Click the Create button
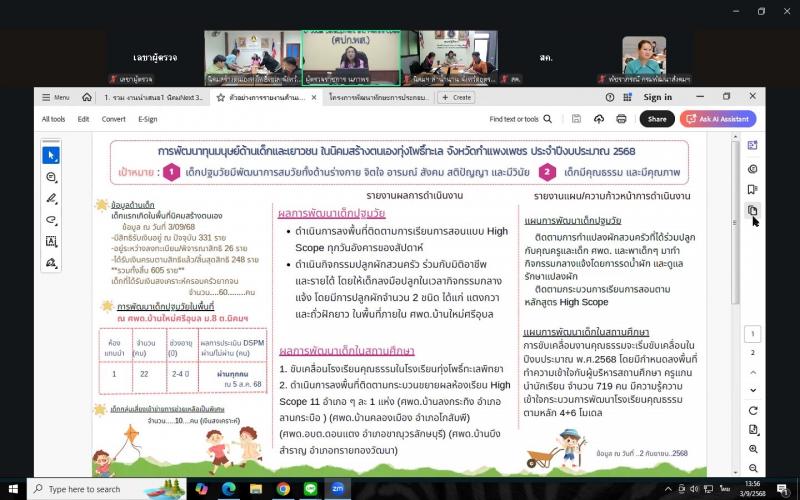 (x=456, y=97)
